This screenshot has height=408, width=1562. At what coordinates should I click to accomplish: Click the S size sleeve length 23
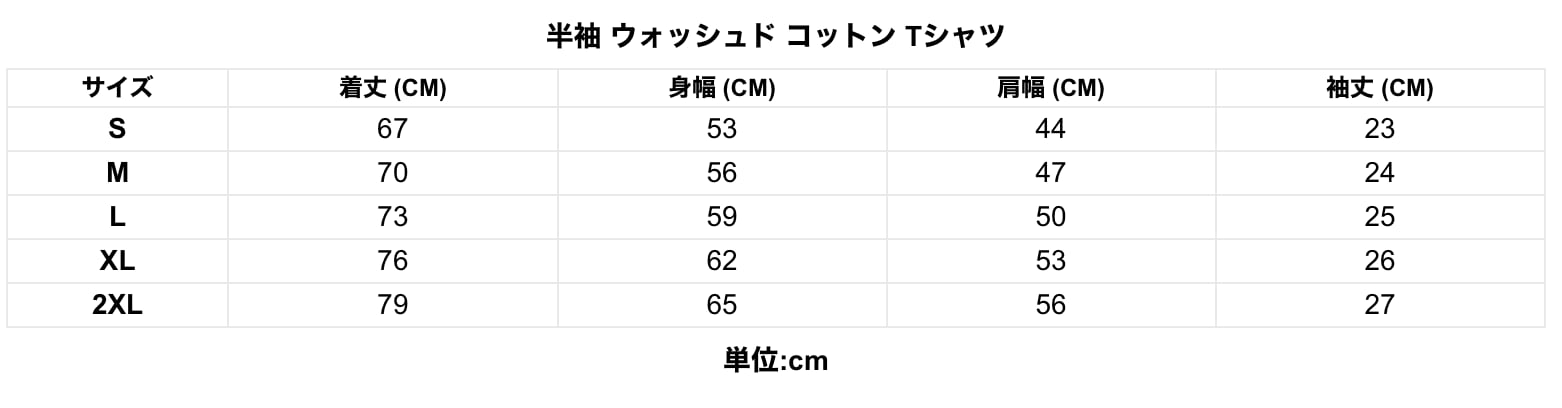pyautogui.click(x=1379, y=129)
